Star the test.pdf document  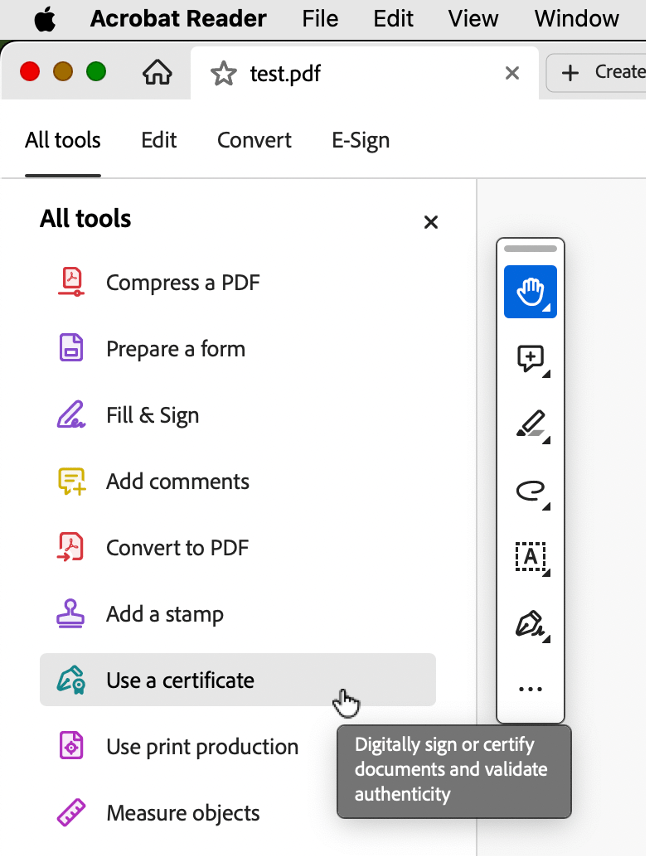click(223, 73)
